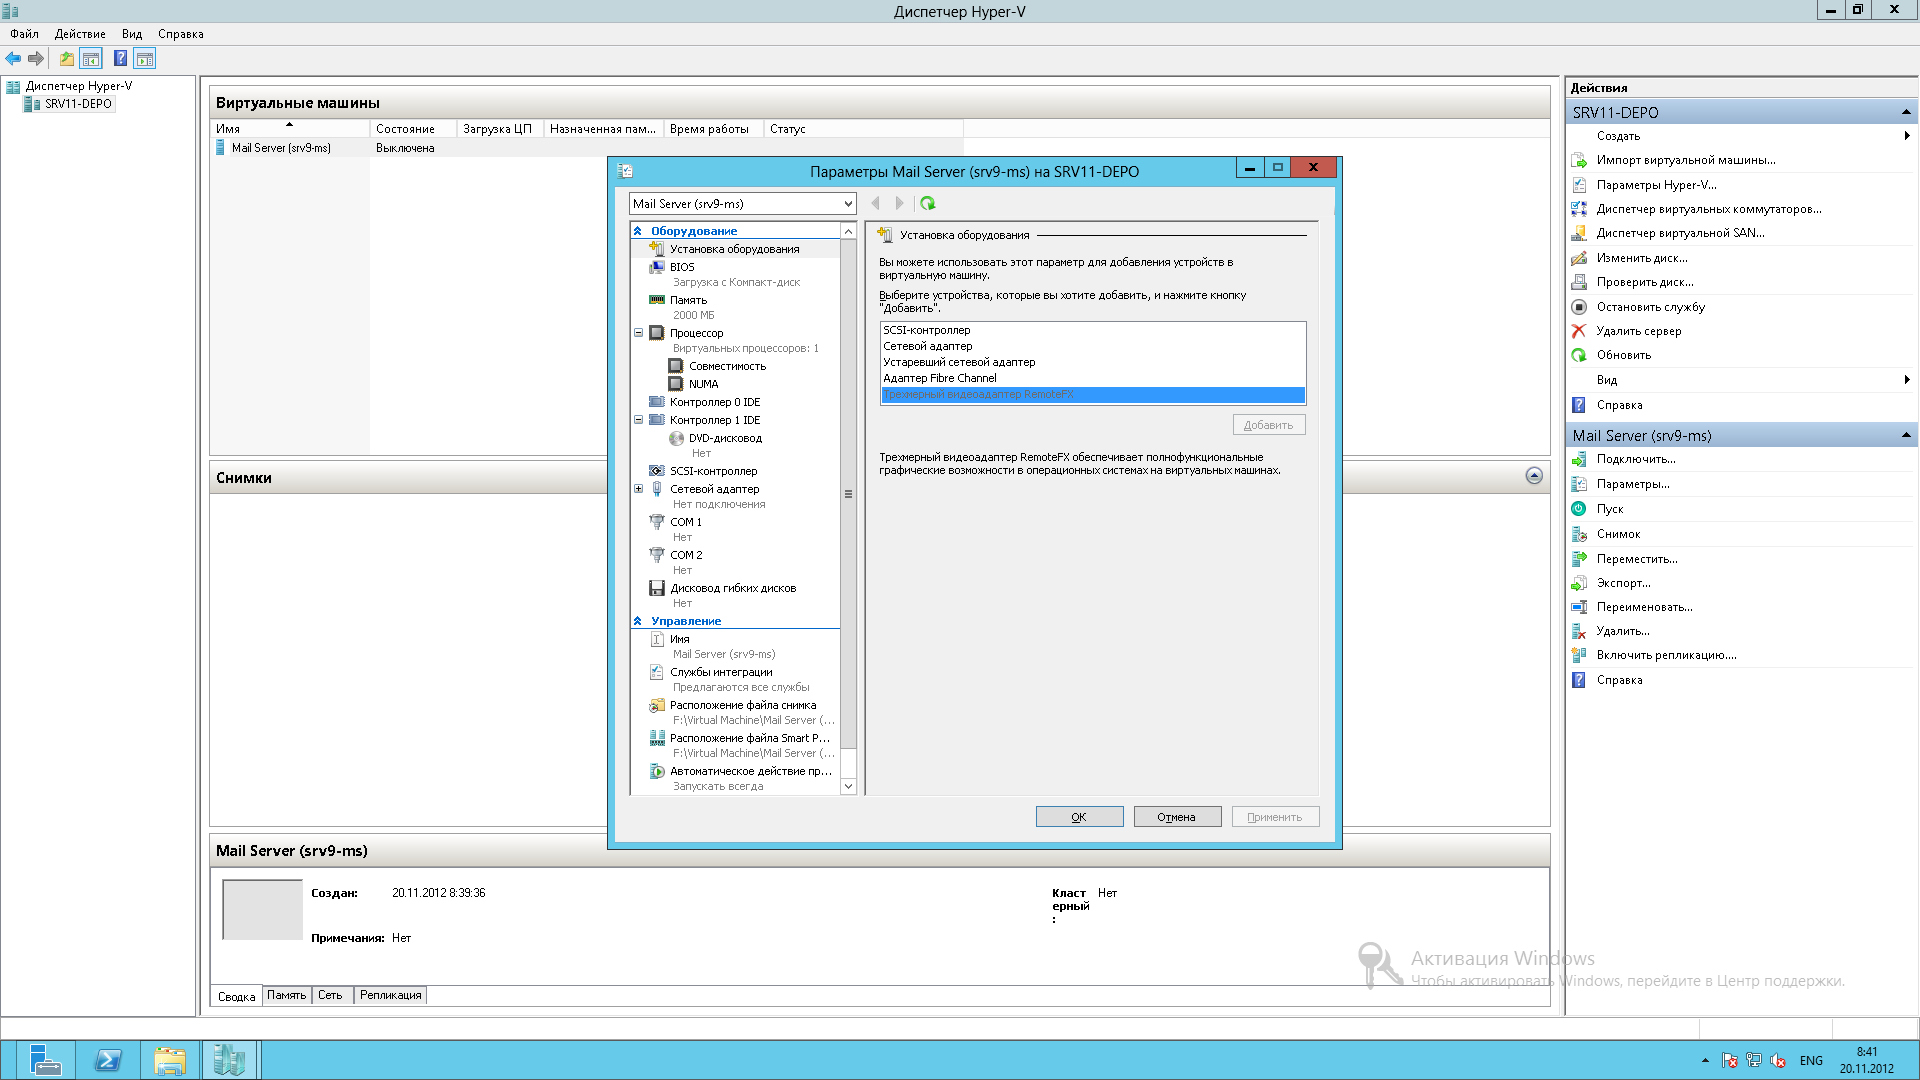Click Пуск to start virtual machine
The image size is (1920, 1080).
pos(1610,509)
